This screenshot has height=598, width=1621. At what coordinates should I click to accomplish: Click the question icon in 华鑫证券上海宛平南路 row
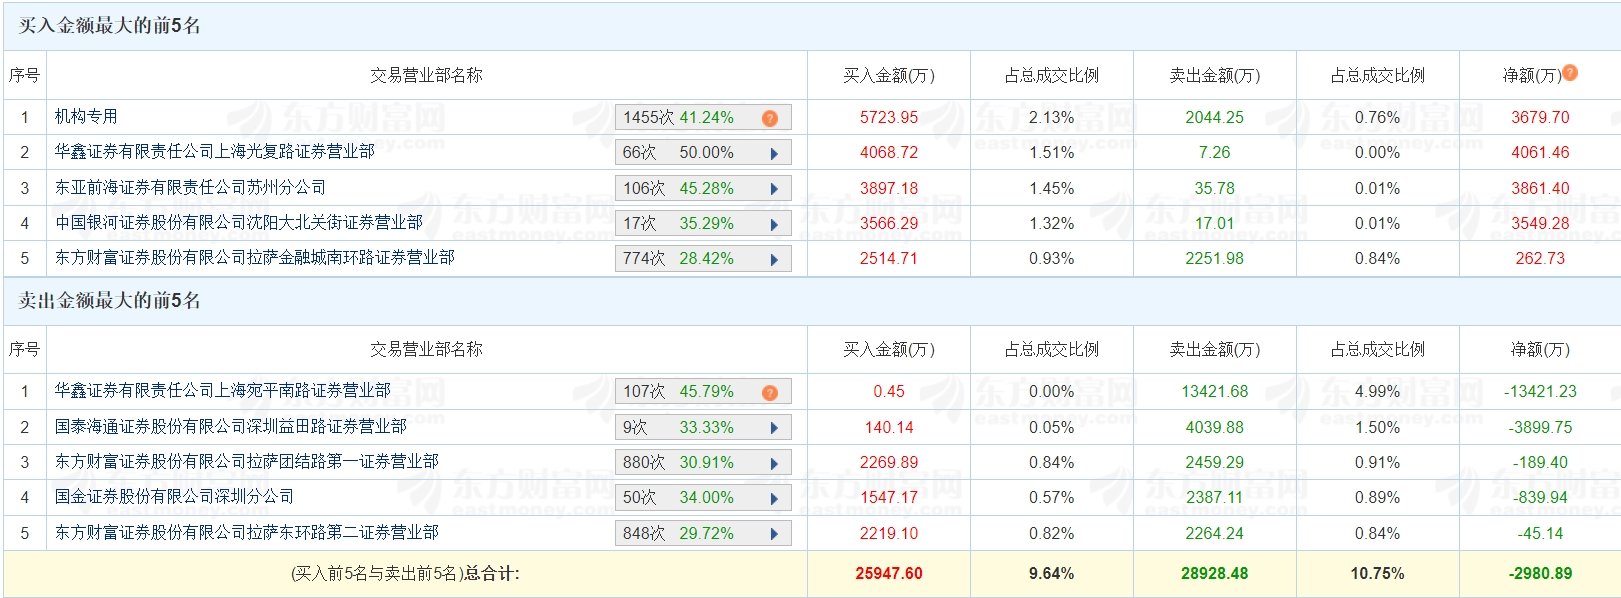769,392
